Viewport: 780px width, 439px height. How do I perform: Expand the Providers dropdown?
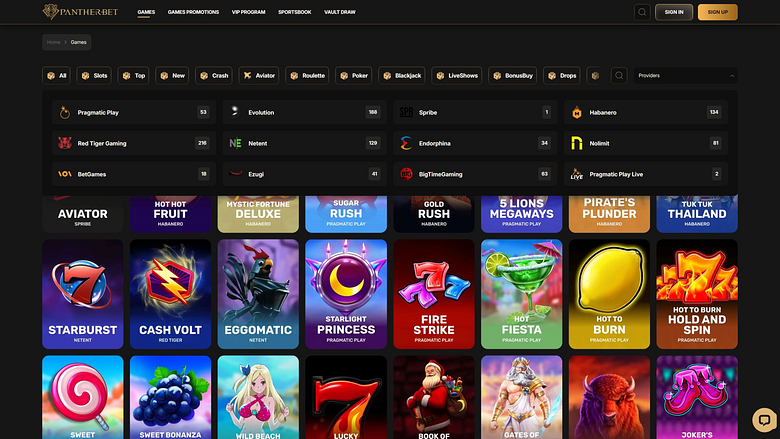point(685,76)
